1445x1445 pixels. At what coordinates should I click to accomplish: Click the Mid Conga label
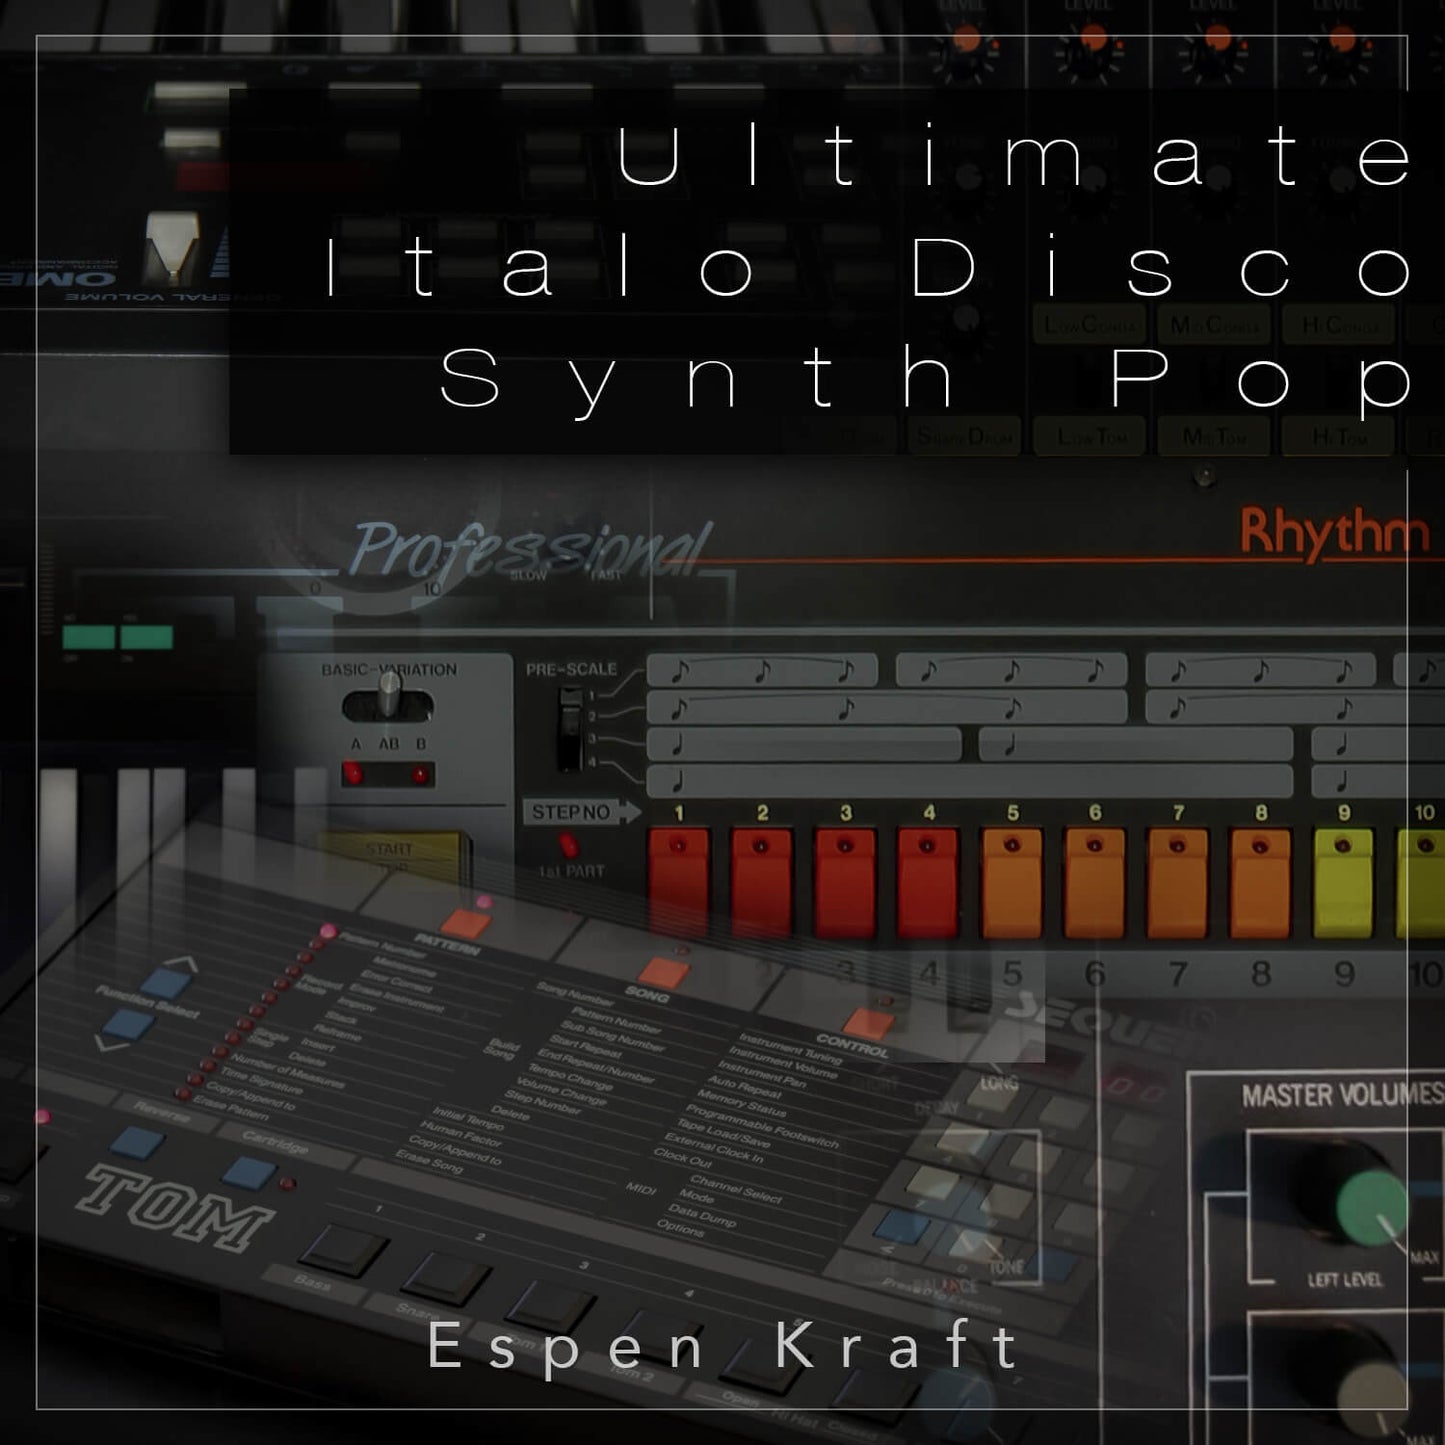pyautogui.click(x=1214, y=325)
